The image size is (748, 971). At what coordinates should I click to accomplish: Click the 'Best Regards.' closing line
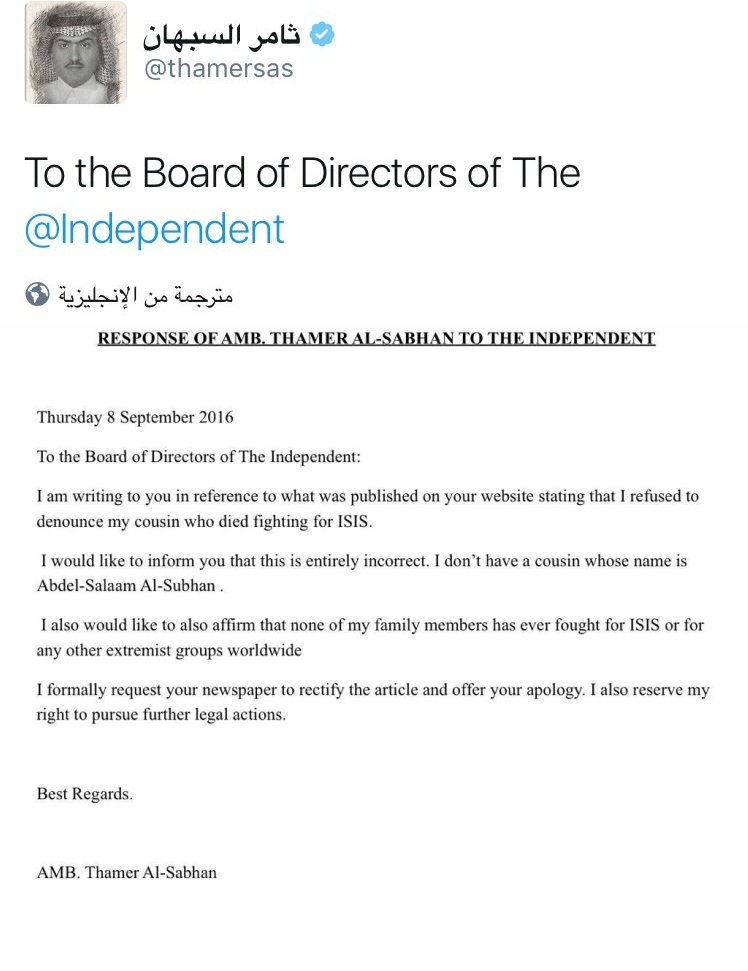[85, 795]
